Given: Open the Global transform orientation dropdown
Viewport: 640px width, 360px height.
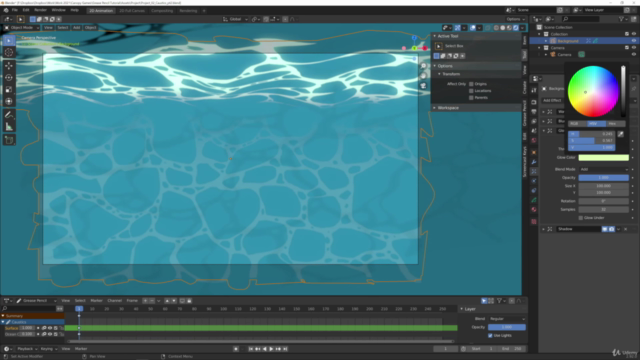Looking at the screenshot, I should coord(236,19).
